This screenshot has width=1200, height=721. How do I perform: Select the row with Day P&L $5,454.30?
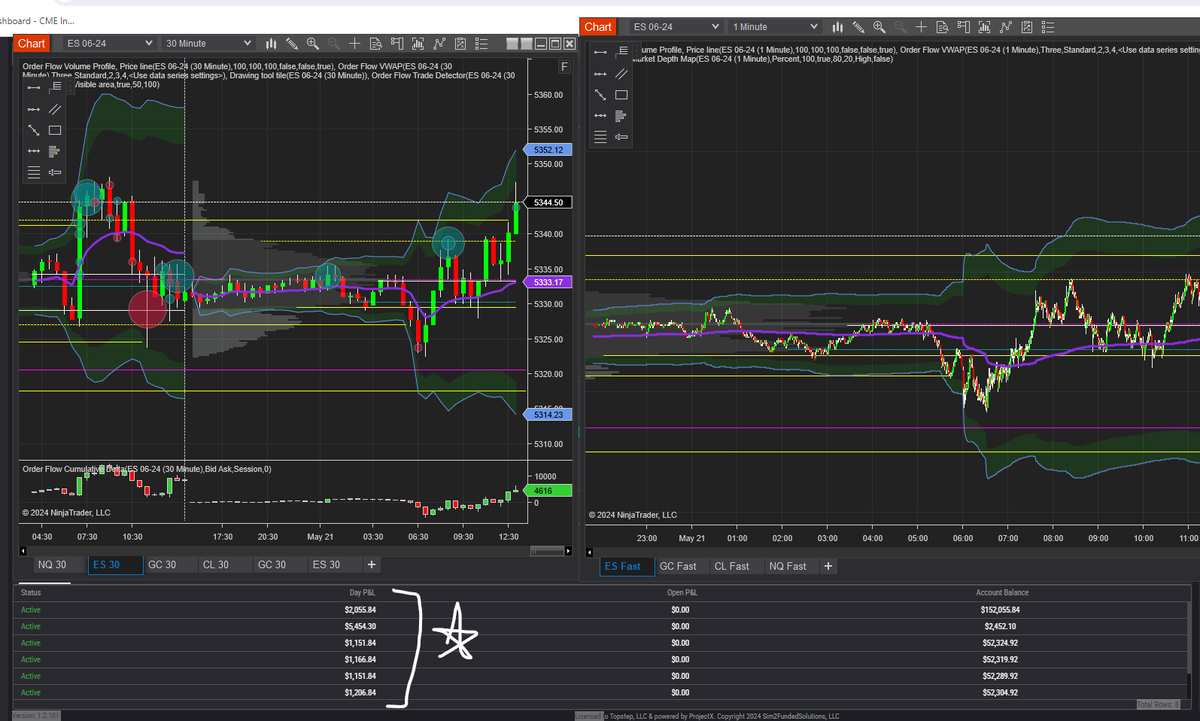600,626
